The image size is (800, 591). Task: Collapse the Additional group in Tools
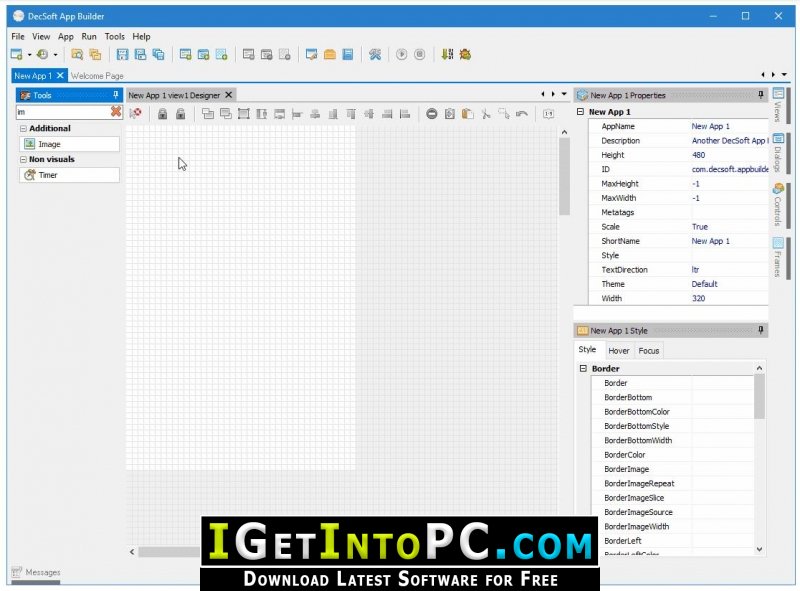pos(23,129)
